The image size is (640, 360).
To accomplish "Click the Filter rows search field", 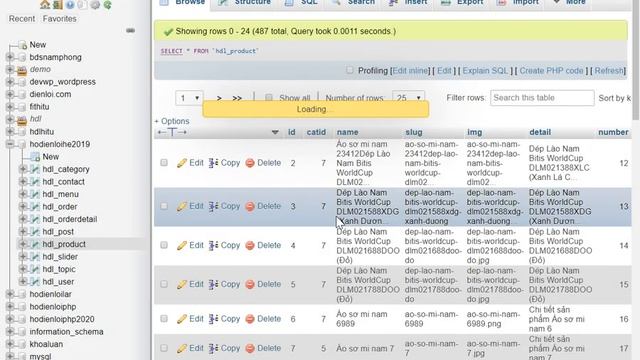I will (x=542, y=98).
